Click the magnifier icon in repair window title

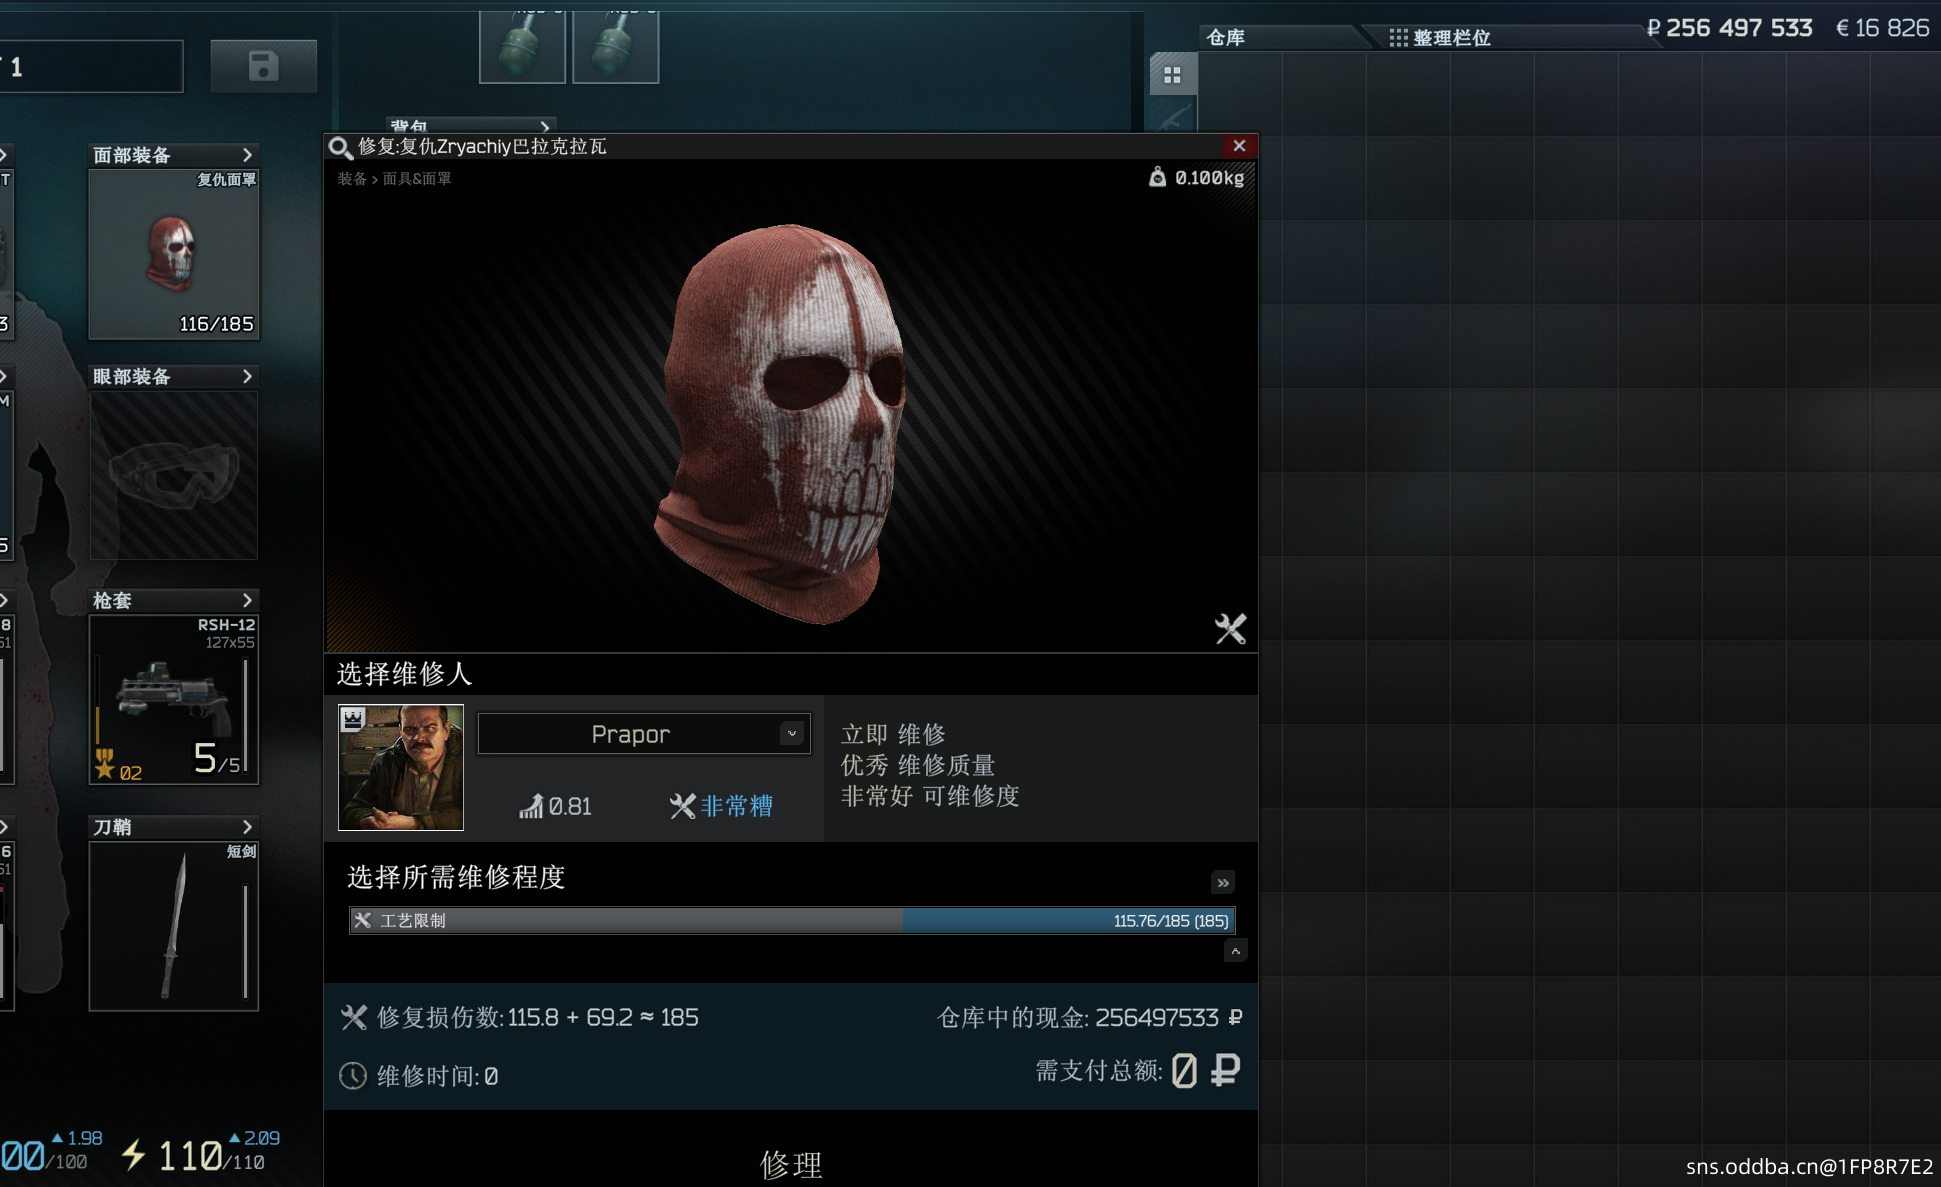tap(340, 148)
